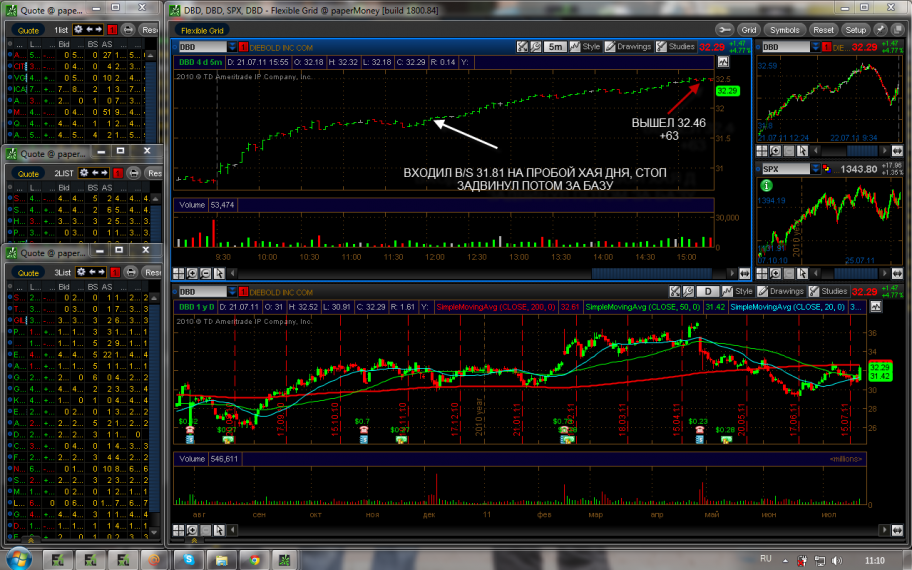Viewport: 912px width, 570px height.
Task: Open gear settings in the 1list quote window
Action: pyautogui.click(x=78, y=29)
